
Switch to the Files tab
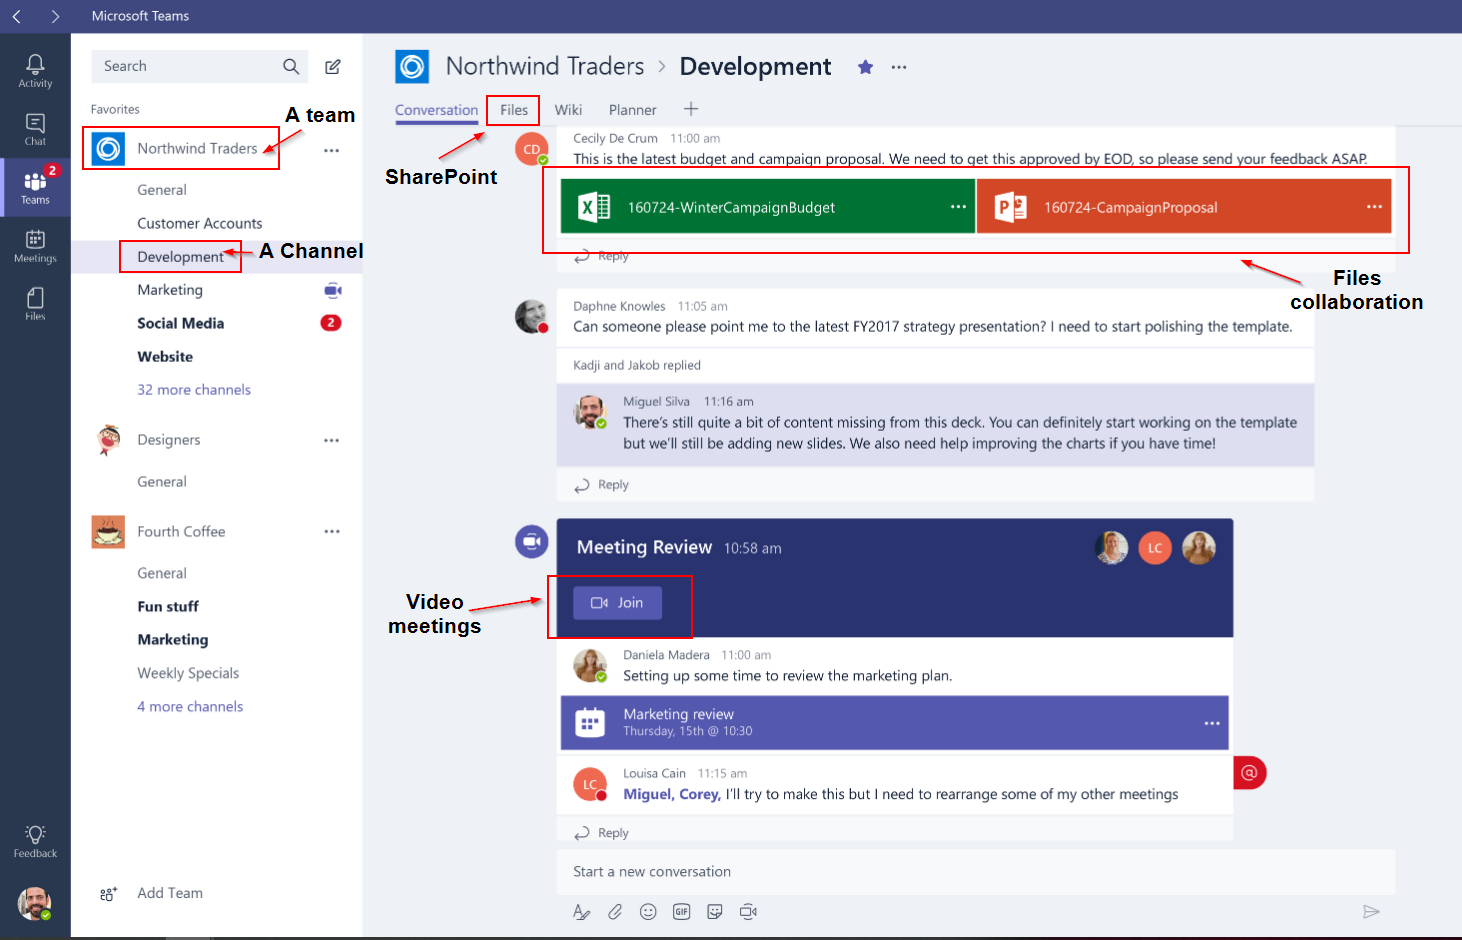[514, 110]
